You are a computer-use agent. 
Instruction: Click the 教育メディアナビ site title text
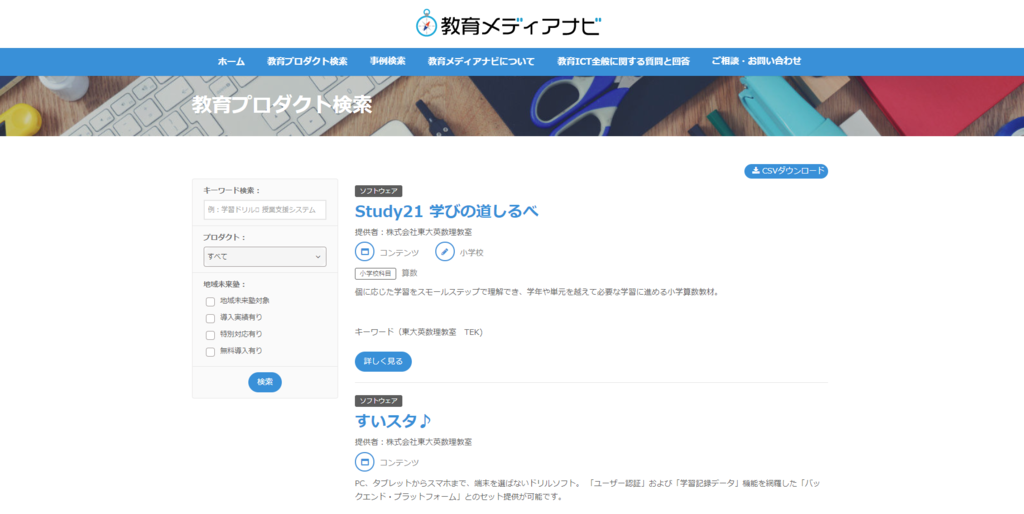point(520,25)
